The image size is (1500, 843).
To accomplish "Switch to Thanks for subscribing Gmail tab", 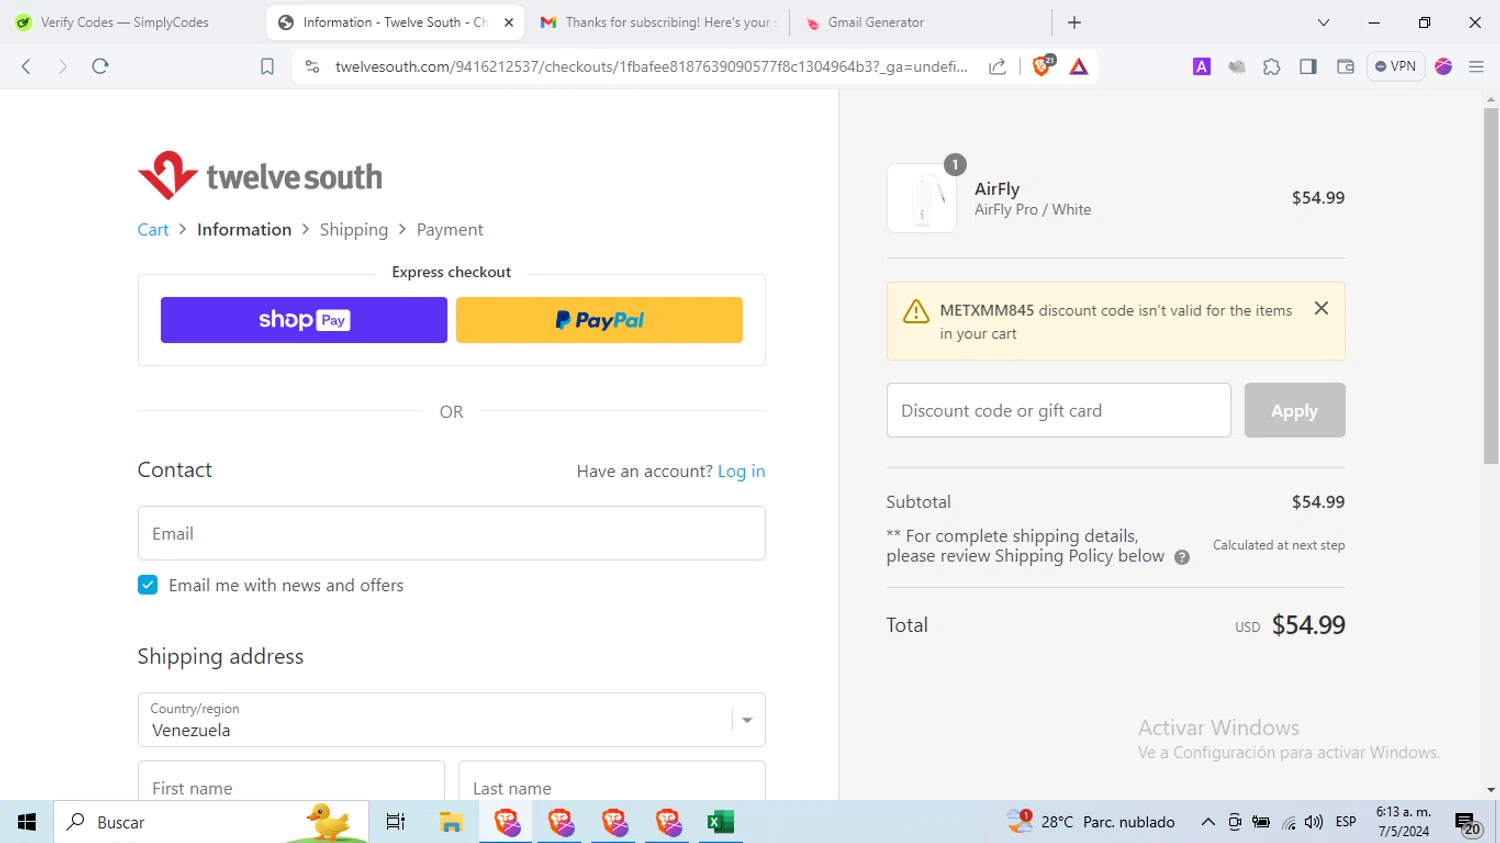I will 659,22.
